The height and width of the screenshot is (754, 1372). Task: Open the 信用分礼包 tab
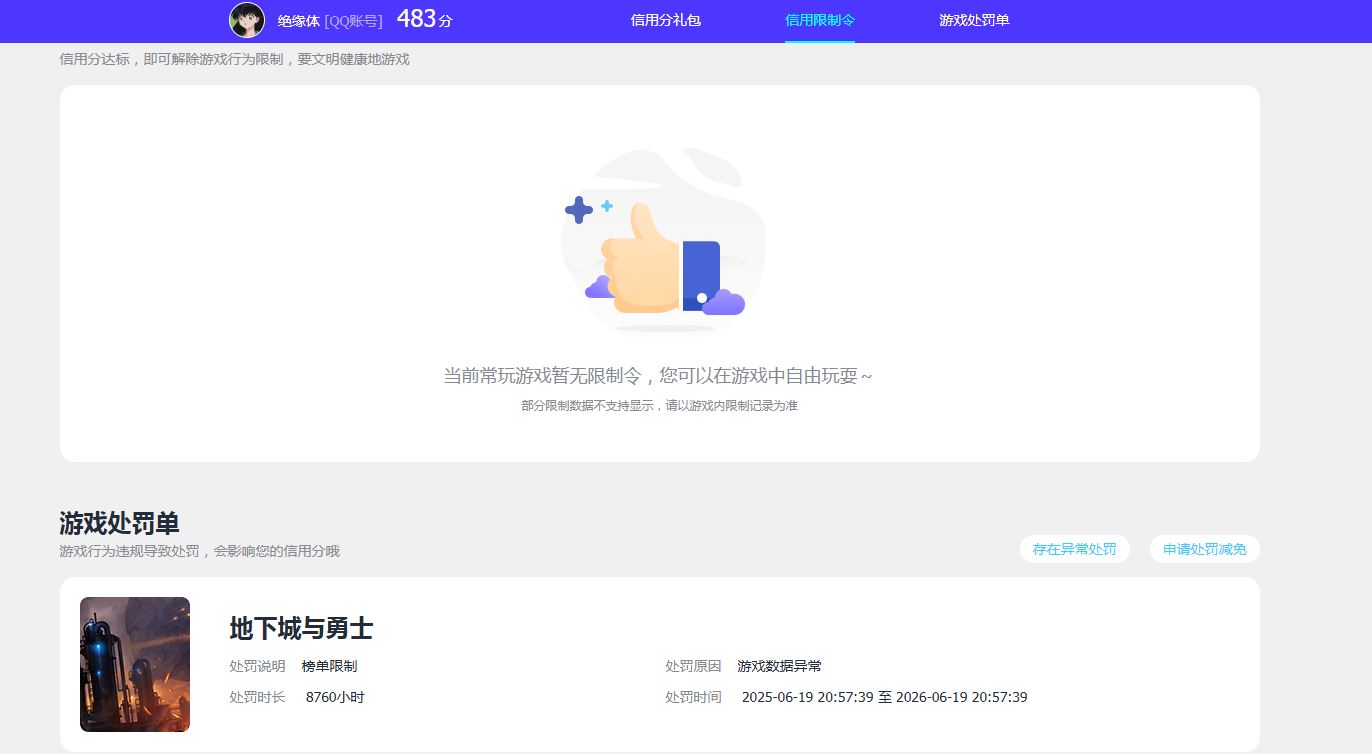click(665, 20)
